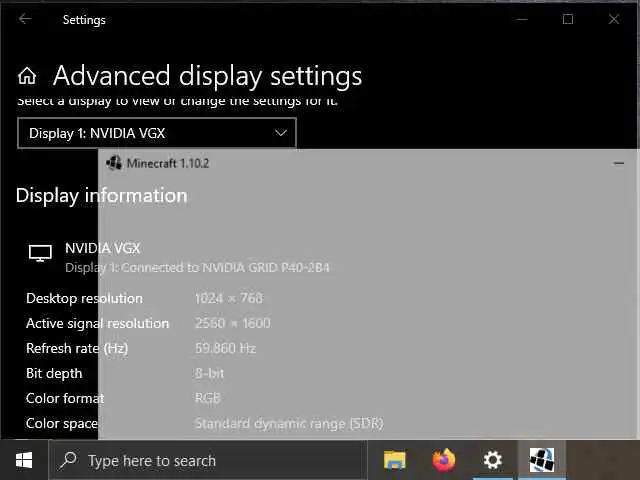This screenshot has height=480, width=640.
Task: Maximize the Settings window
Action: point(568,19)
